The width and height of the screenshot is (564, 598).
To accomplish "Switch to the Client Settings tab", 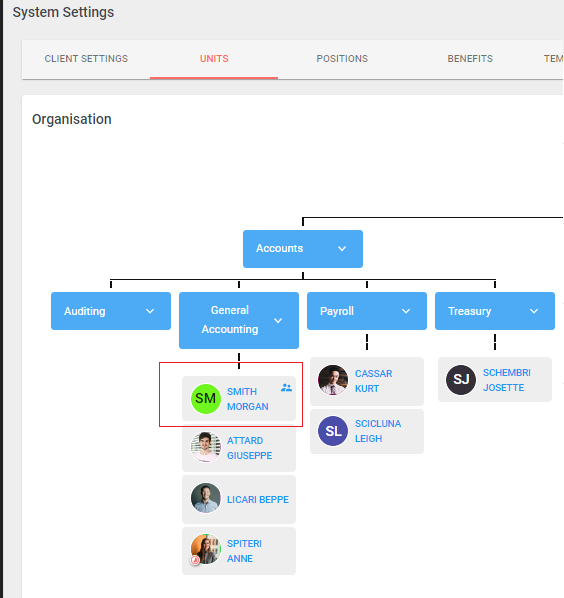I will (86, 59).
